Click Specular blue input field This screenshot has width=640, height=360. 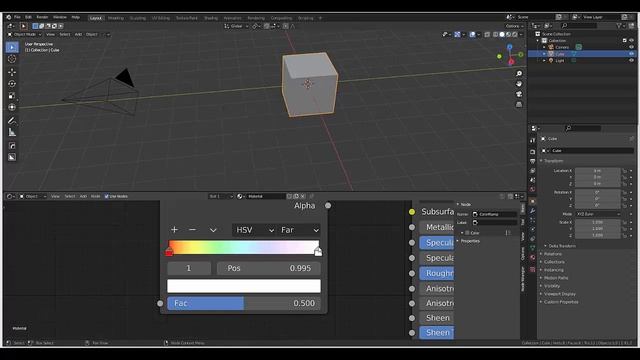(x=436, y=242)
